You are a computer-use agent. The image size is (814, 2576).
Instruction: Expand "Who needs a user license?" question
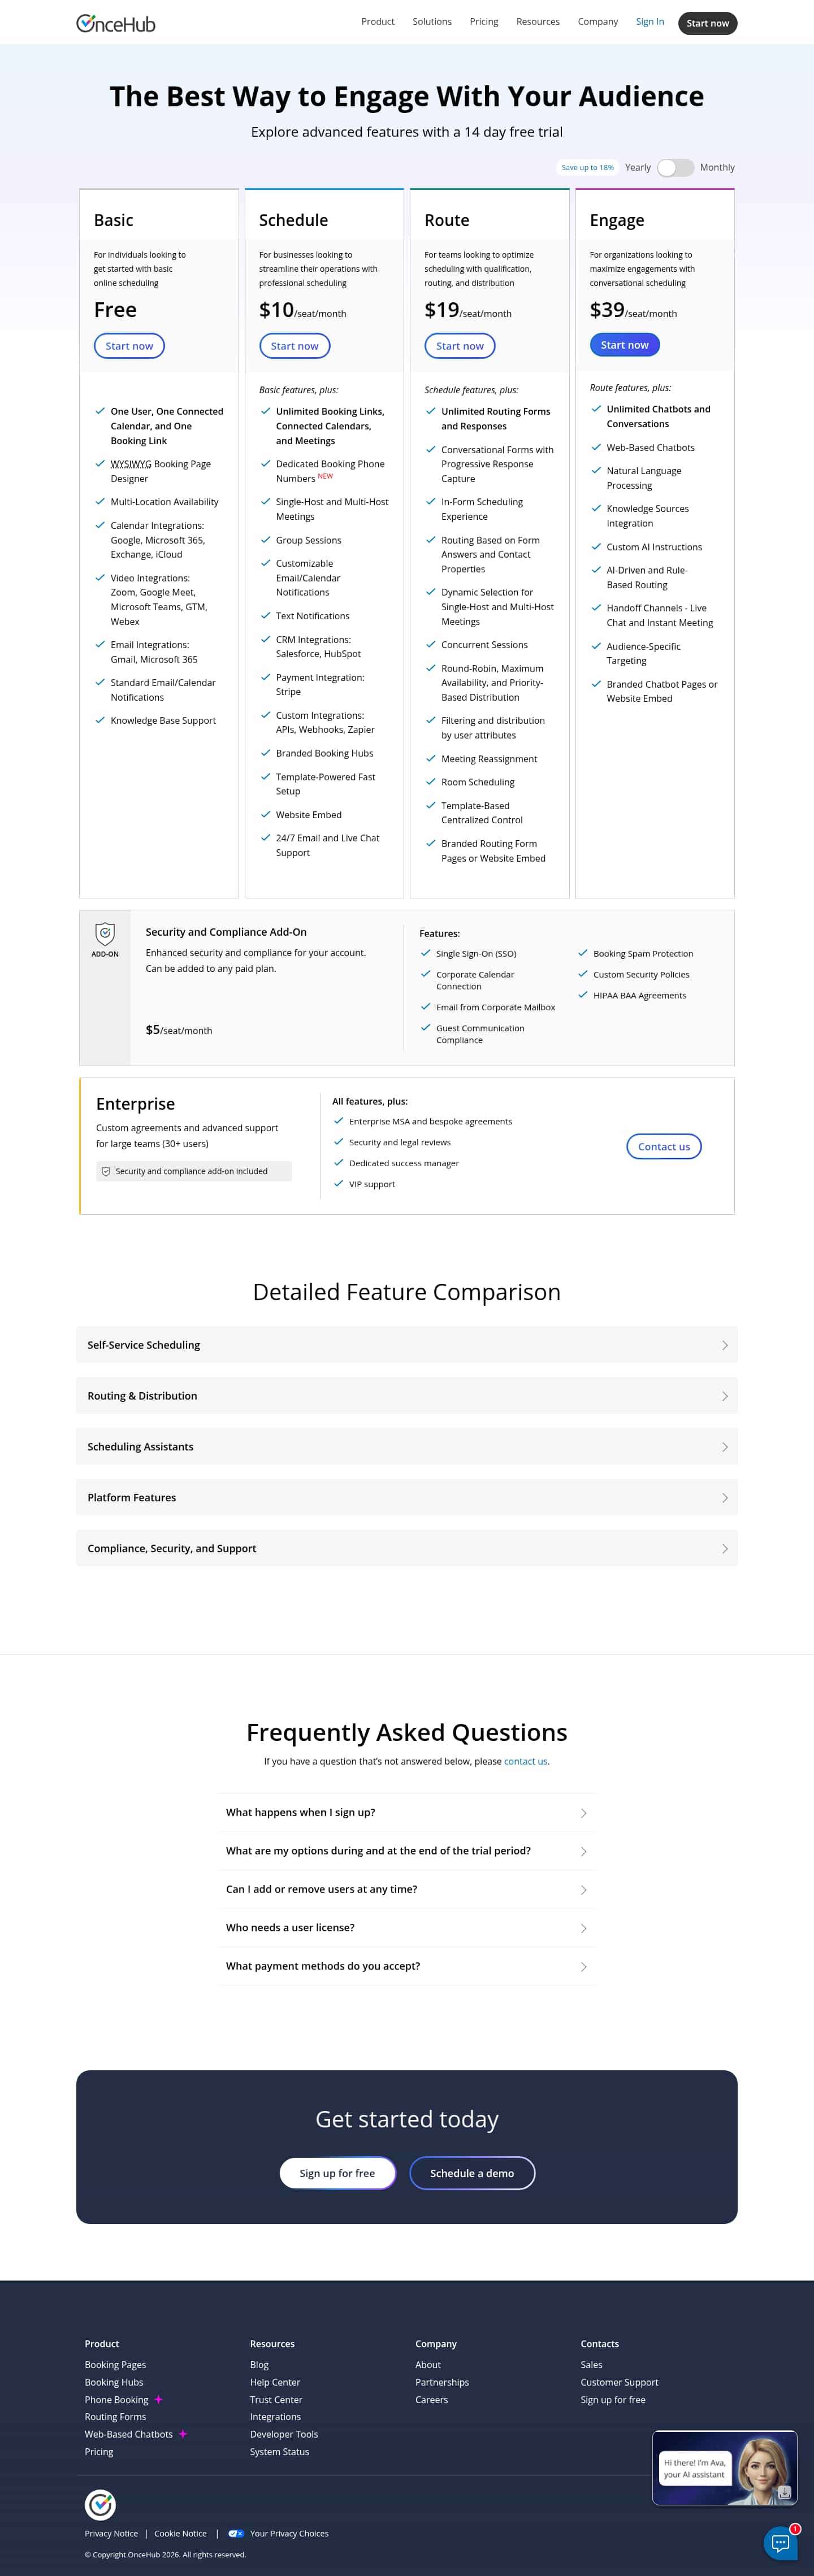point(406,1927)
